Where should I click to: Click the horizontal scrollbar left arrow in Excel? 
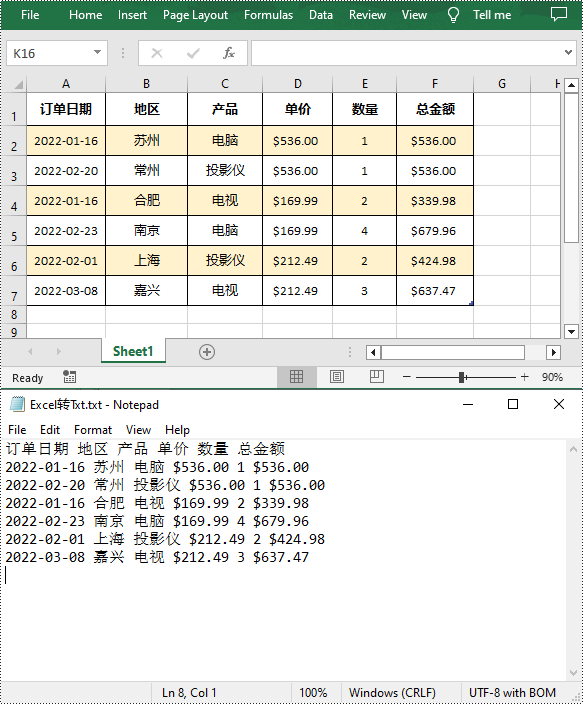point(373,352)
